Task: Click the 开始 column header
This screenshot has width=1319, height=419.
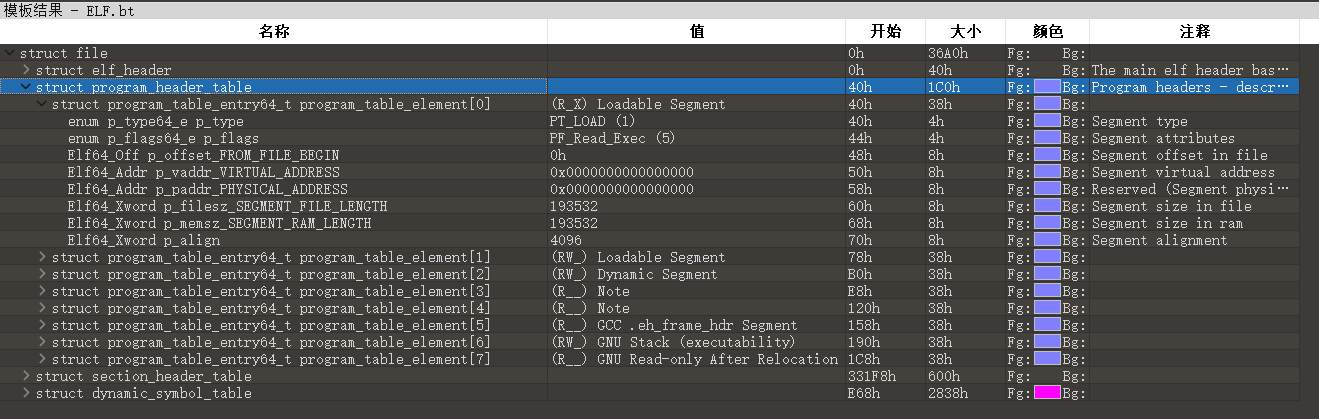Action: click(886, 32)
